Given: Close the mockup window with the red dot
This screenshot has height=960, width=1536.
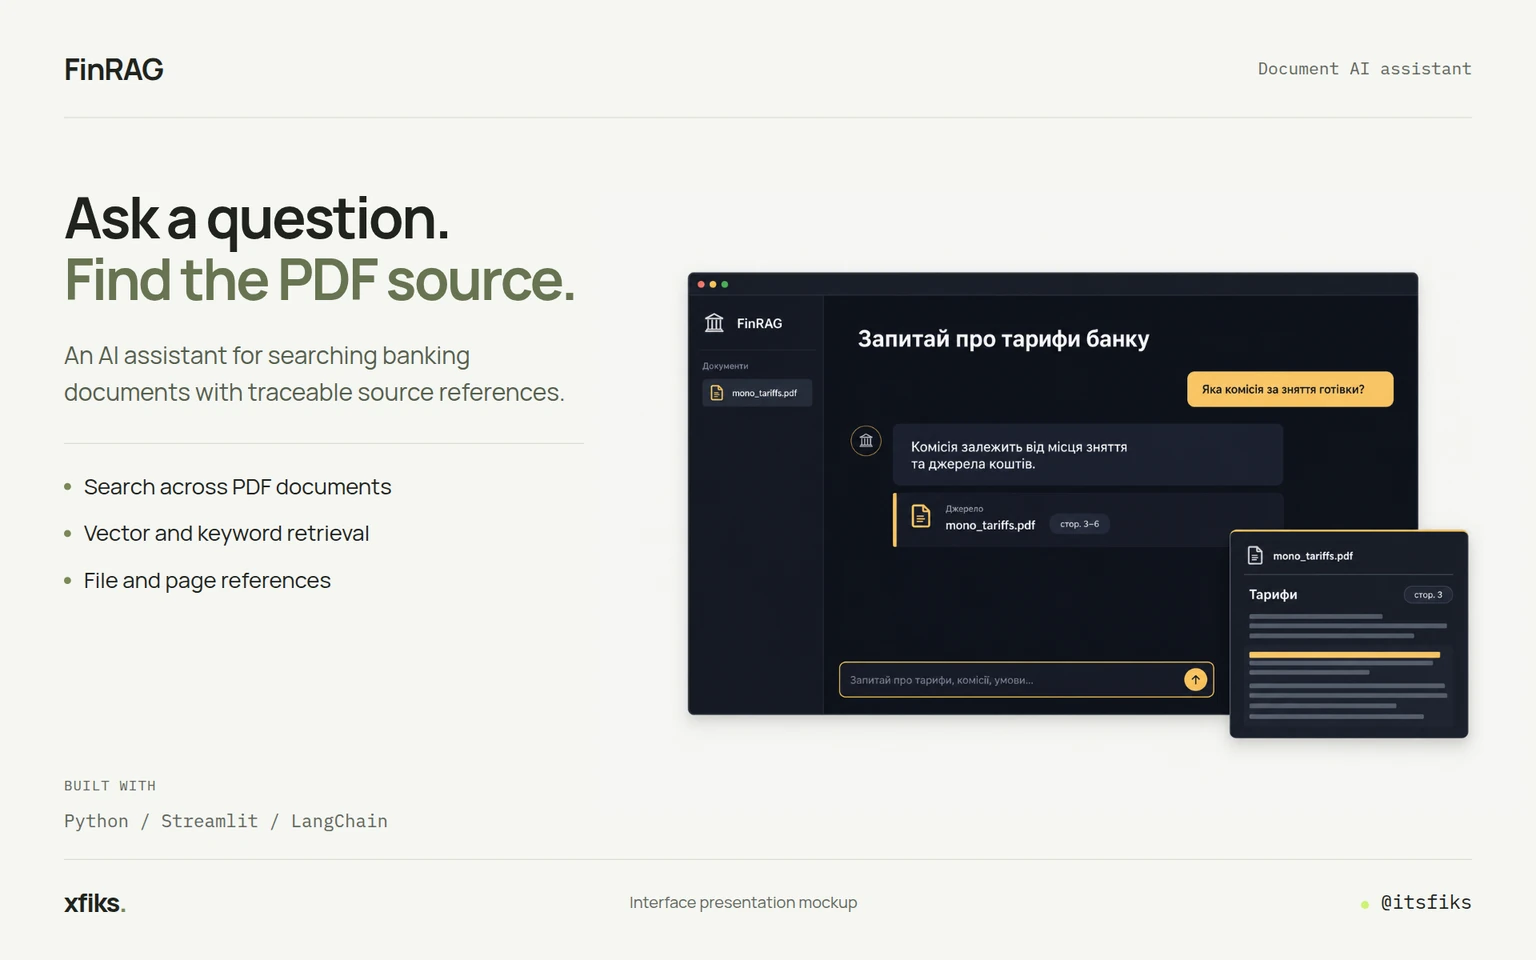Looking at the screenshot, I should (701, 285).
